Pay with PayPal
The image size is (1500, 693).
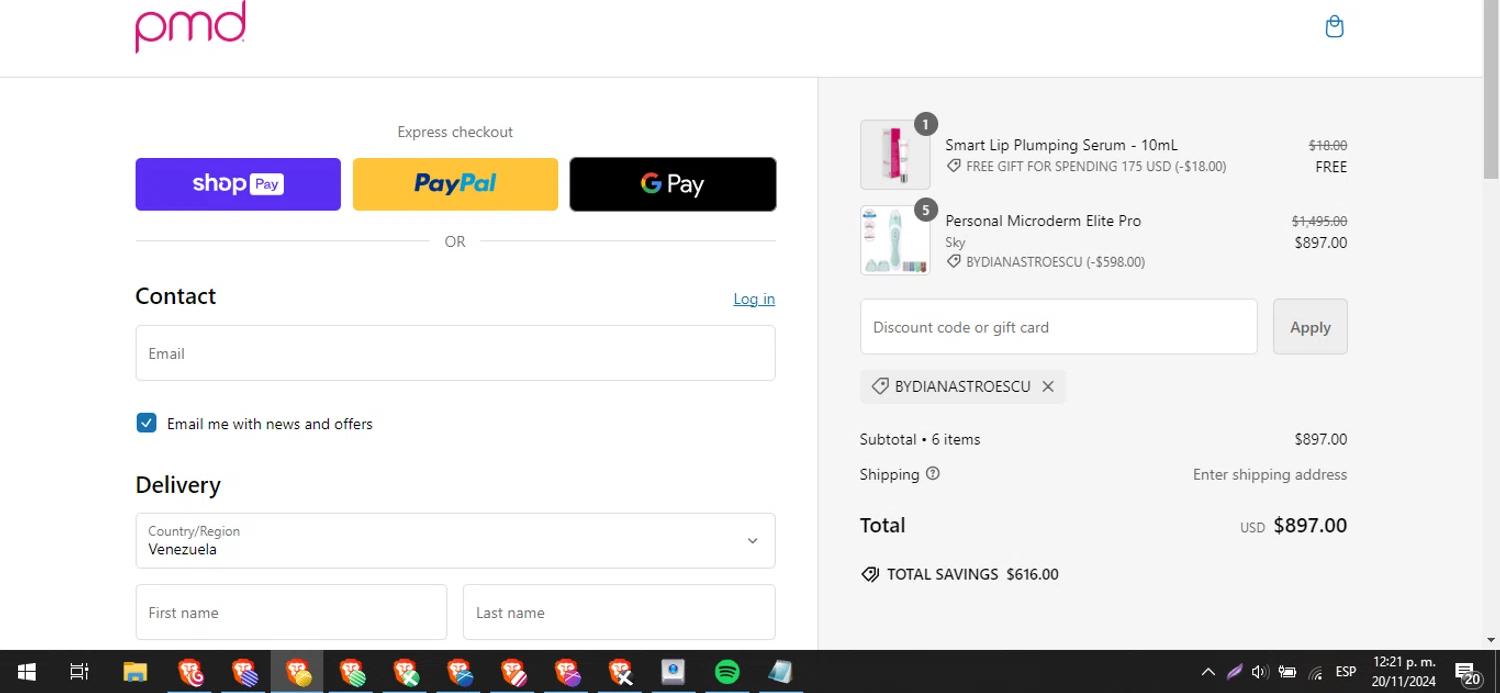[x=455, y=184]
